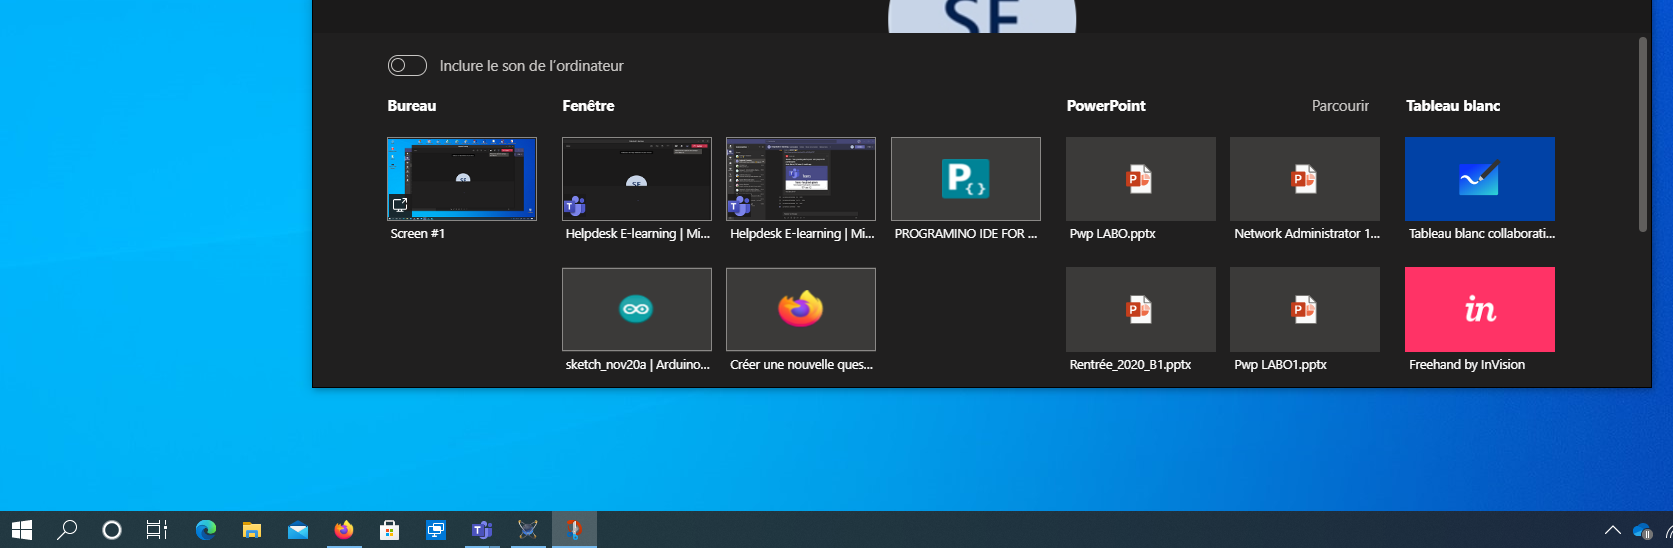Open Pwp LABO.pptx presentation
The width and height of the screenshot is (1673, 548).
1141,179
